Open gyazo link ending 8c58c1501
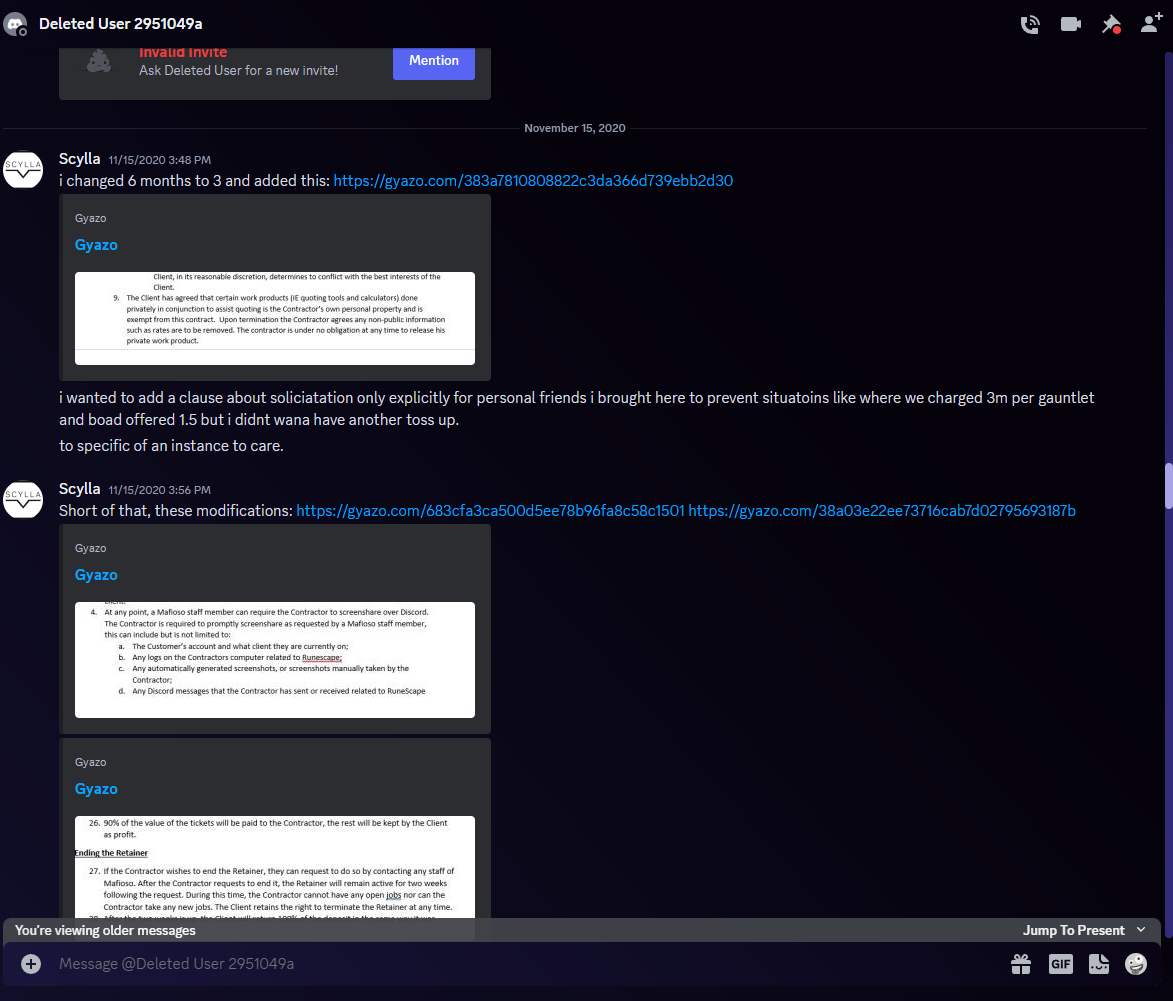 (x=490, y=511)
